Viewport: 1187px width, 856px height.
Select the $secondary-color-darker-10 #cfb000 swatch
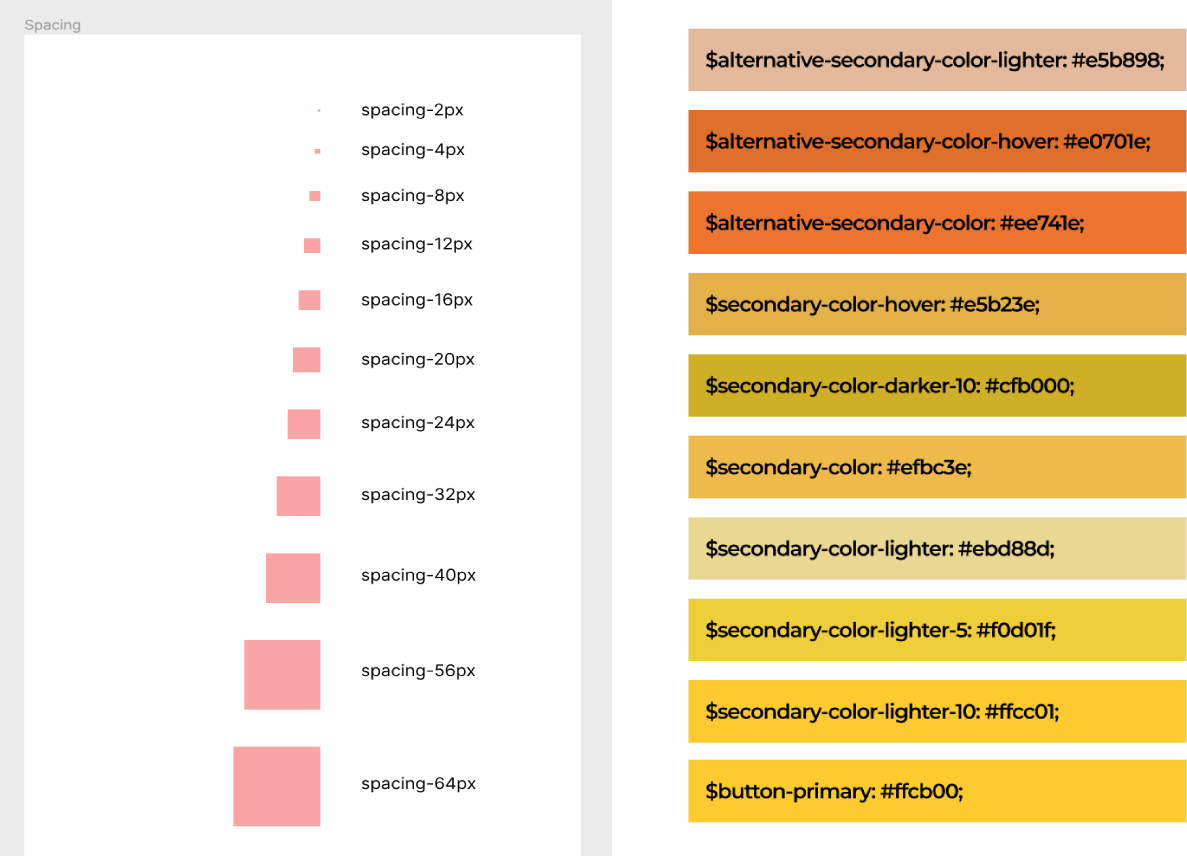pyautogui.click(x=937, y=385)
